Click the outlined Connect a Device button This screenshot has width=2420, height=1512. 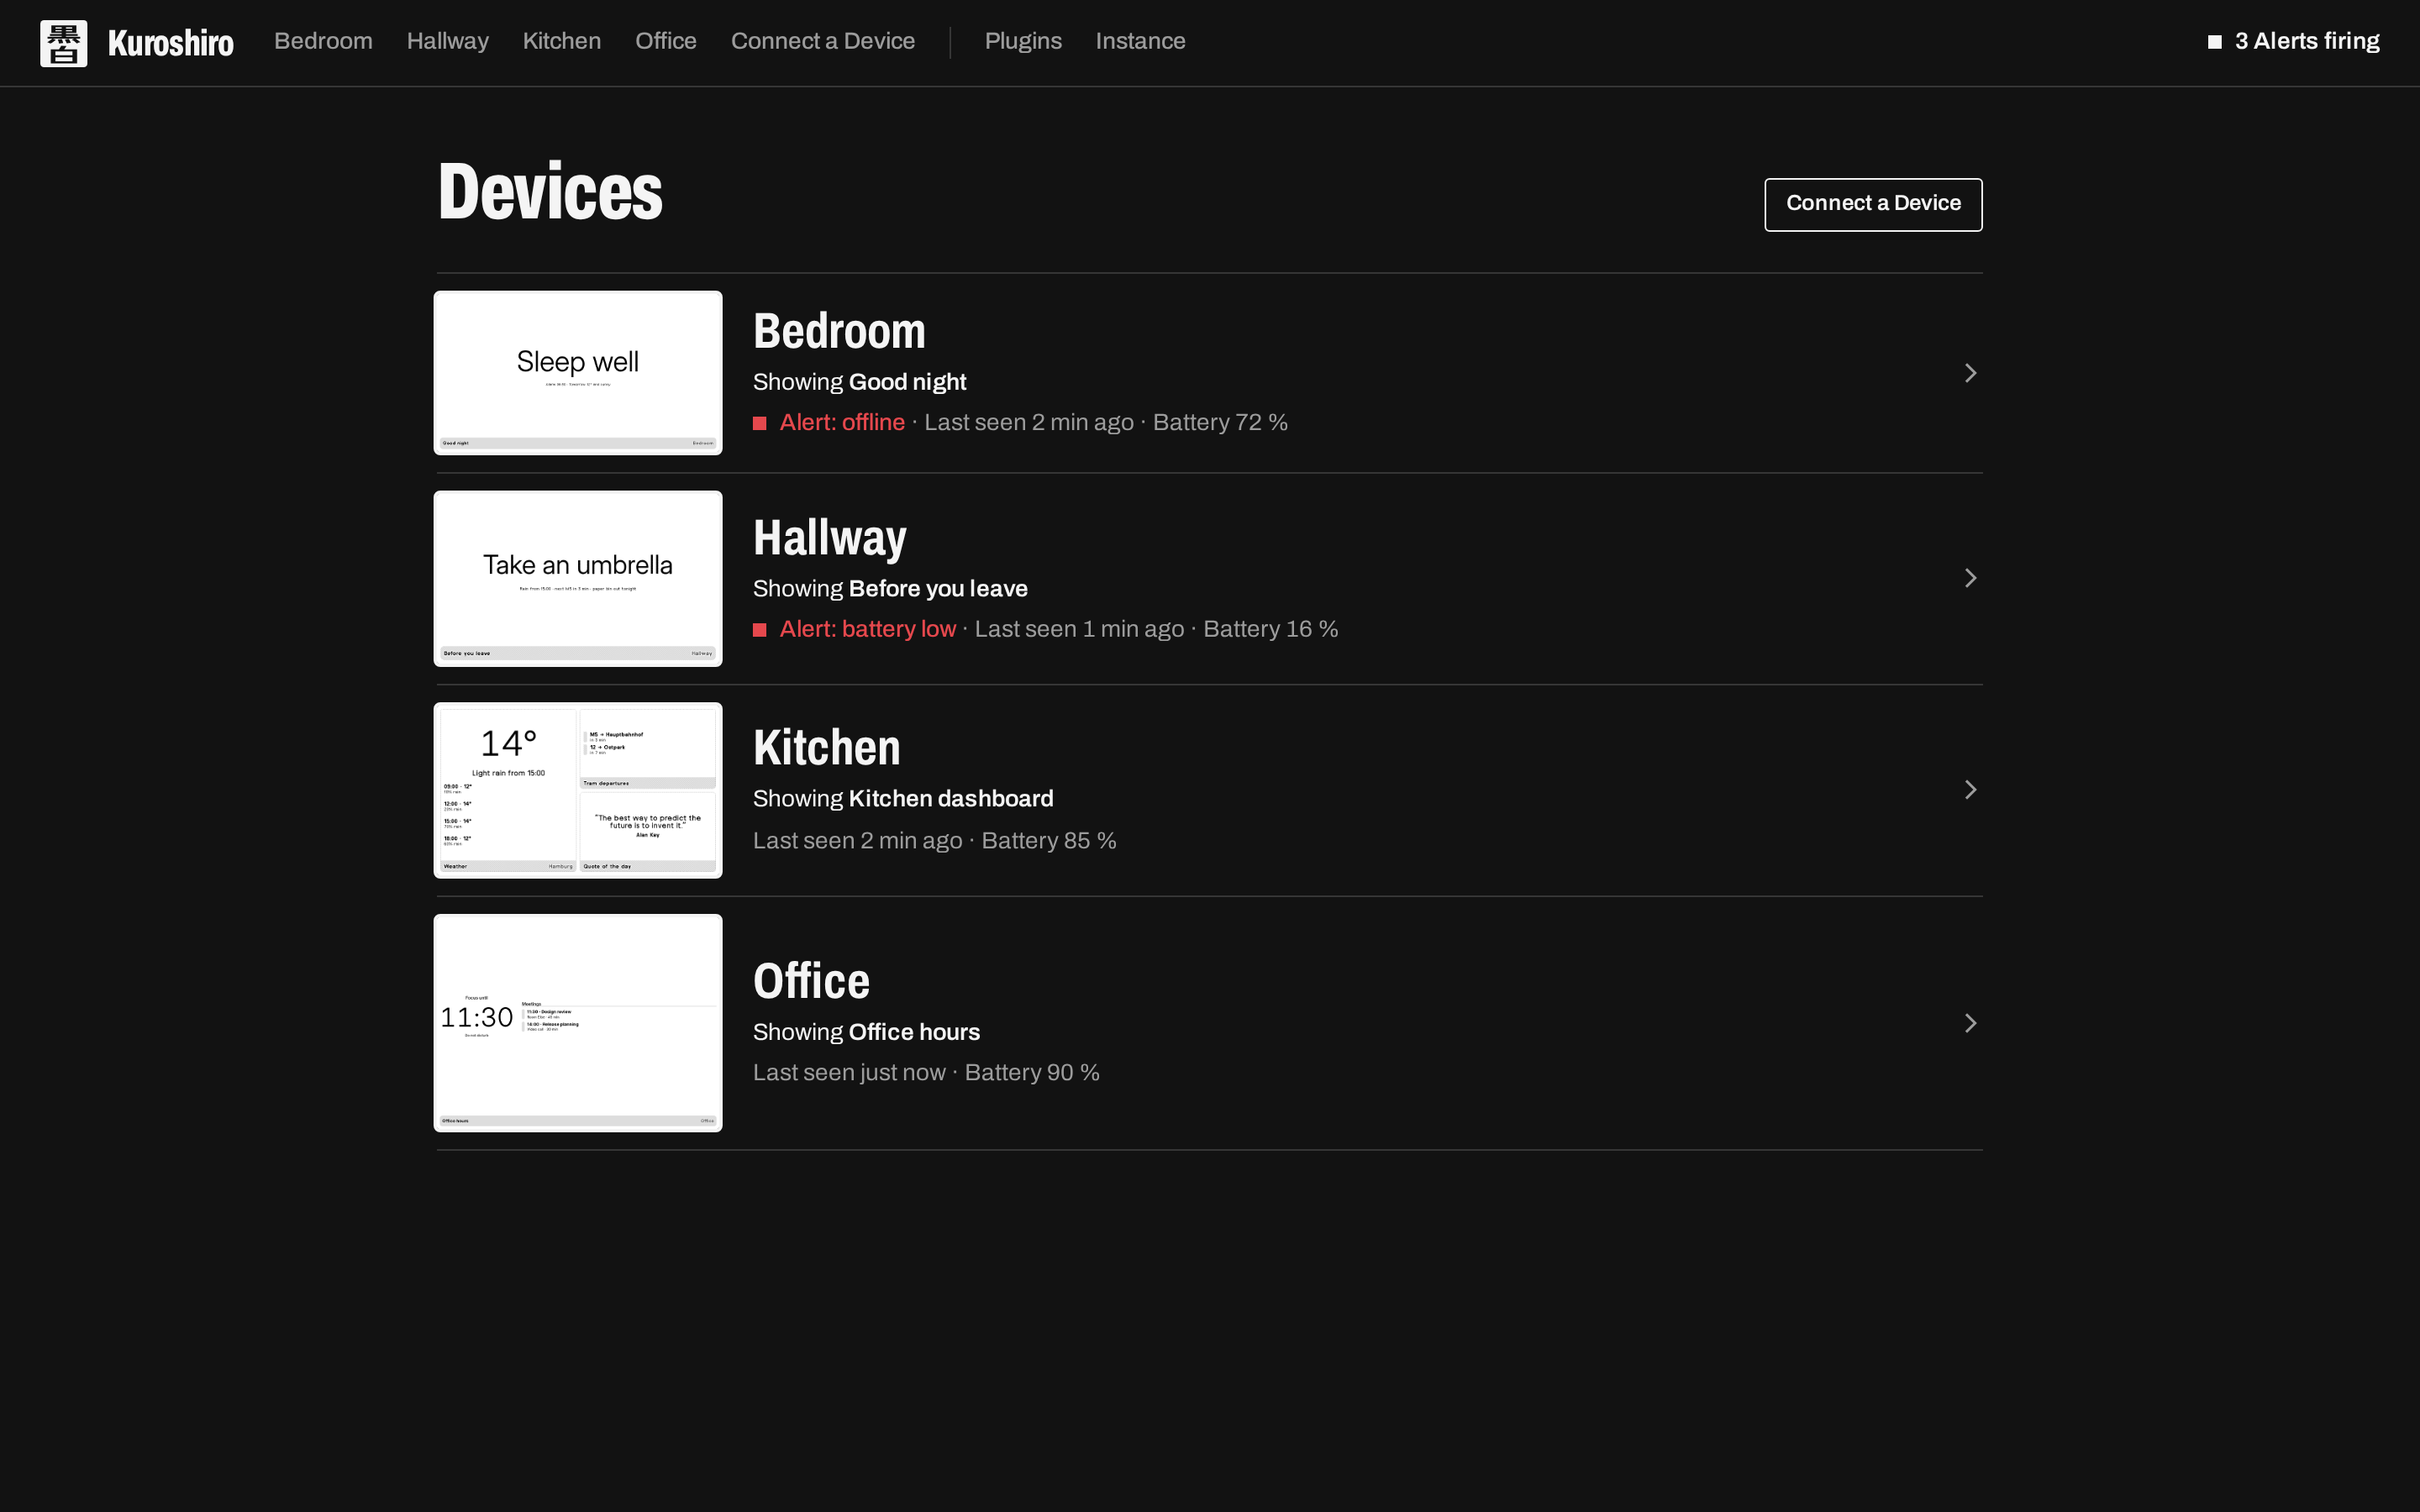point(1873,204)
